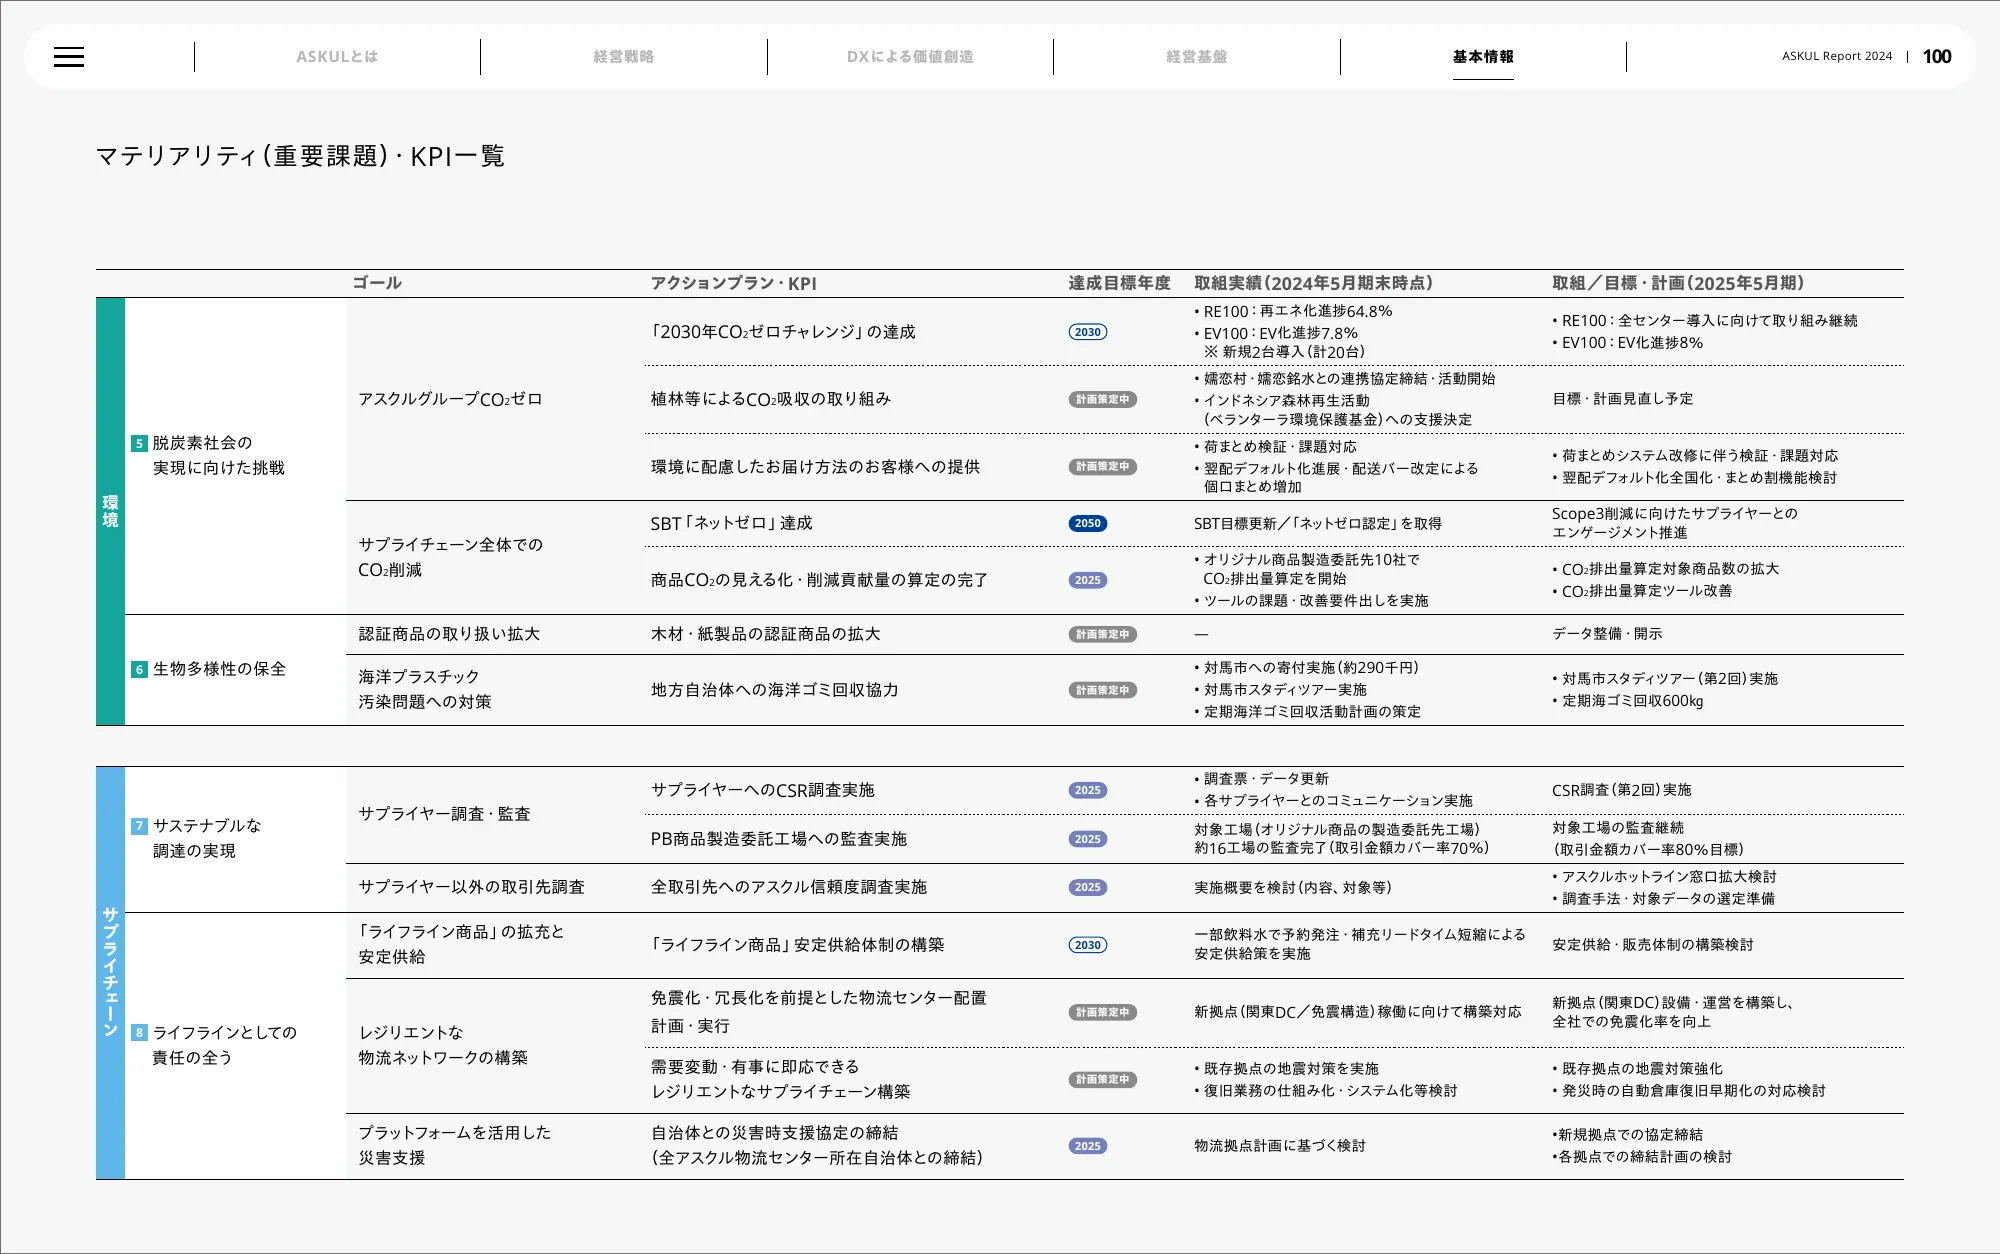Click 2030 badge for ライフライン商品 row

pos(1087,945)
